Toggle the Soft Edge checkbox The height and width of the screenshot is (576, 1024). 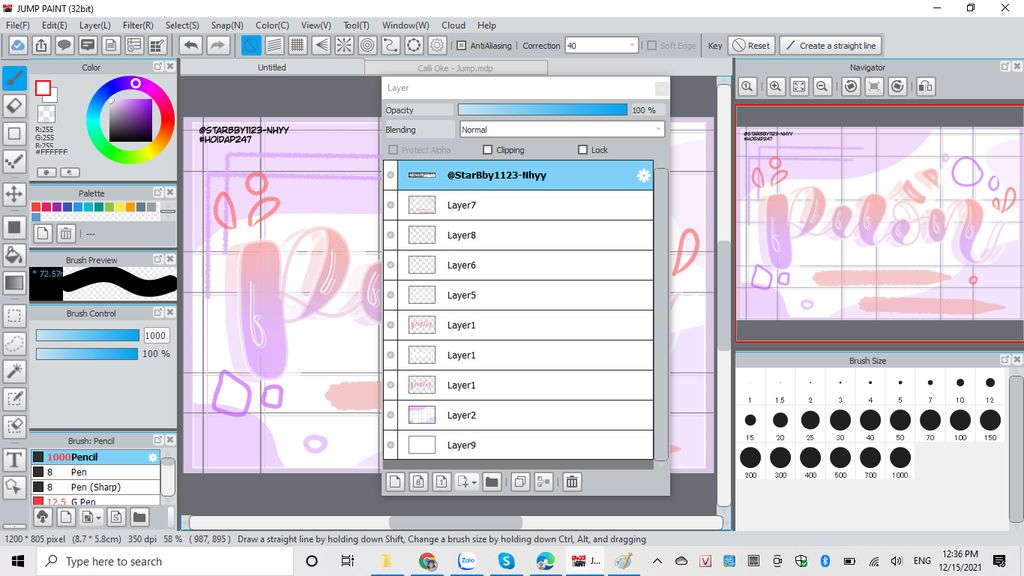pyautogui.click(x=652, y=46)
